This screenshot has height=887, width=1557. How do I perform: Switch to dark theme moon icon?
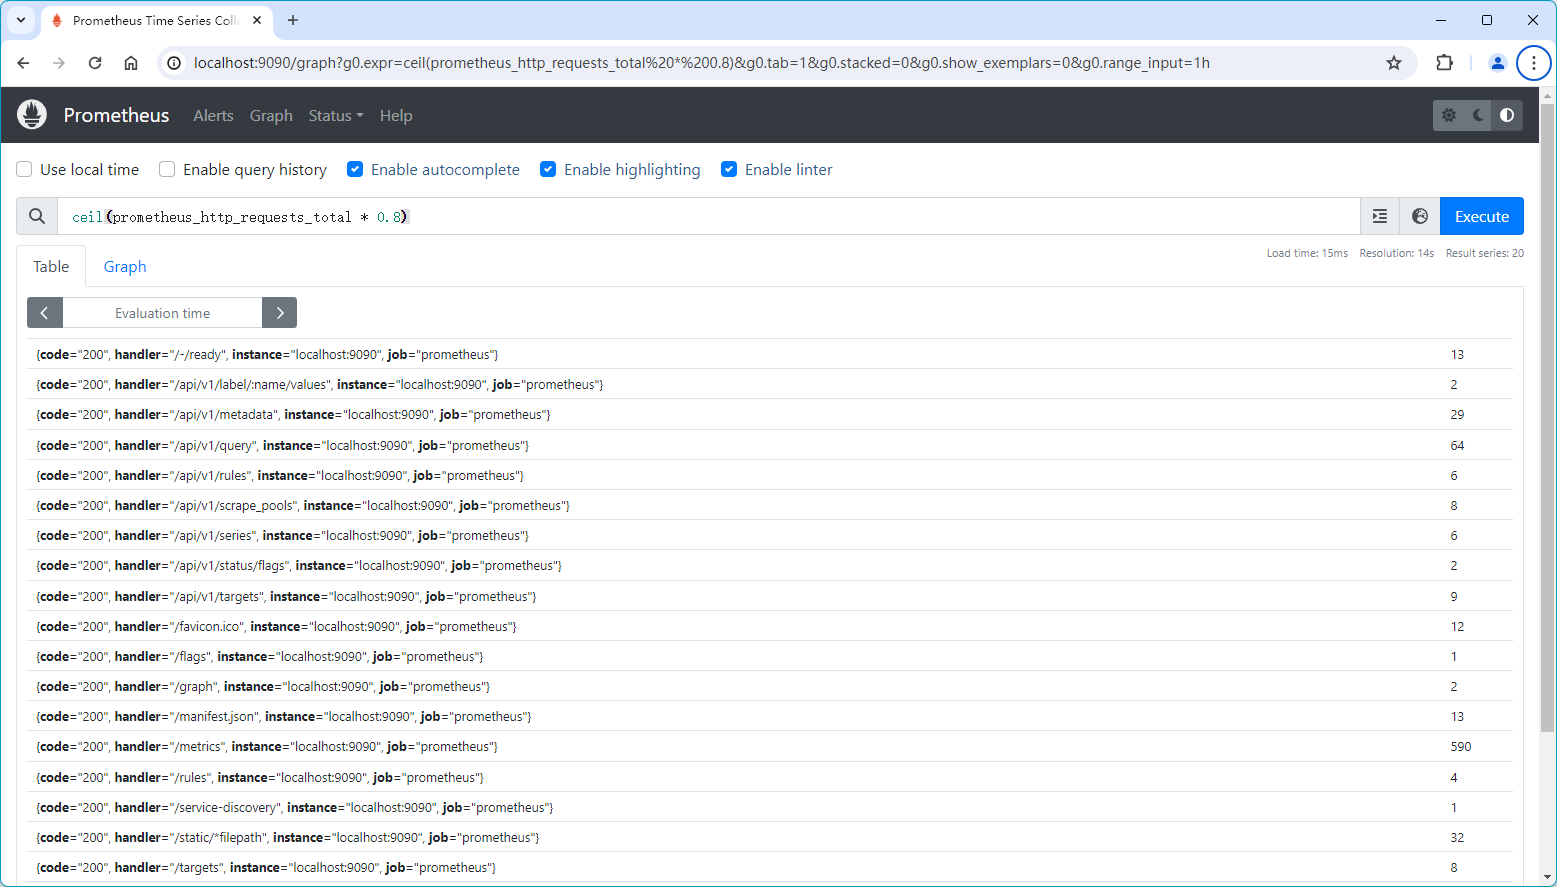coord(1478,115)
